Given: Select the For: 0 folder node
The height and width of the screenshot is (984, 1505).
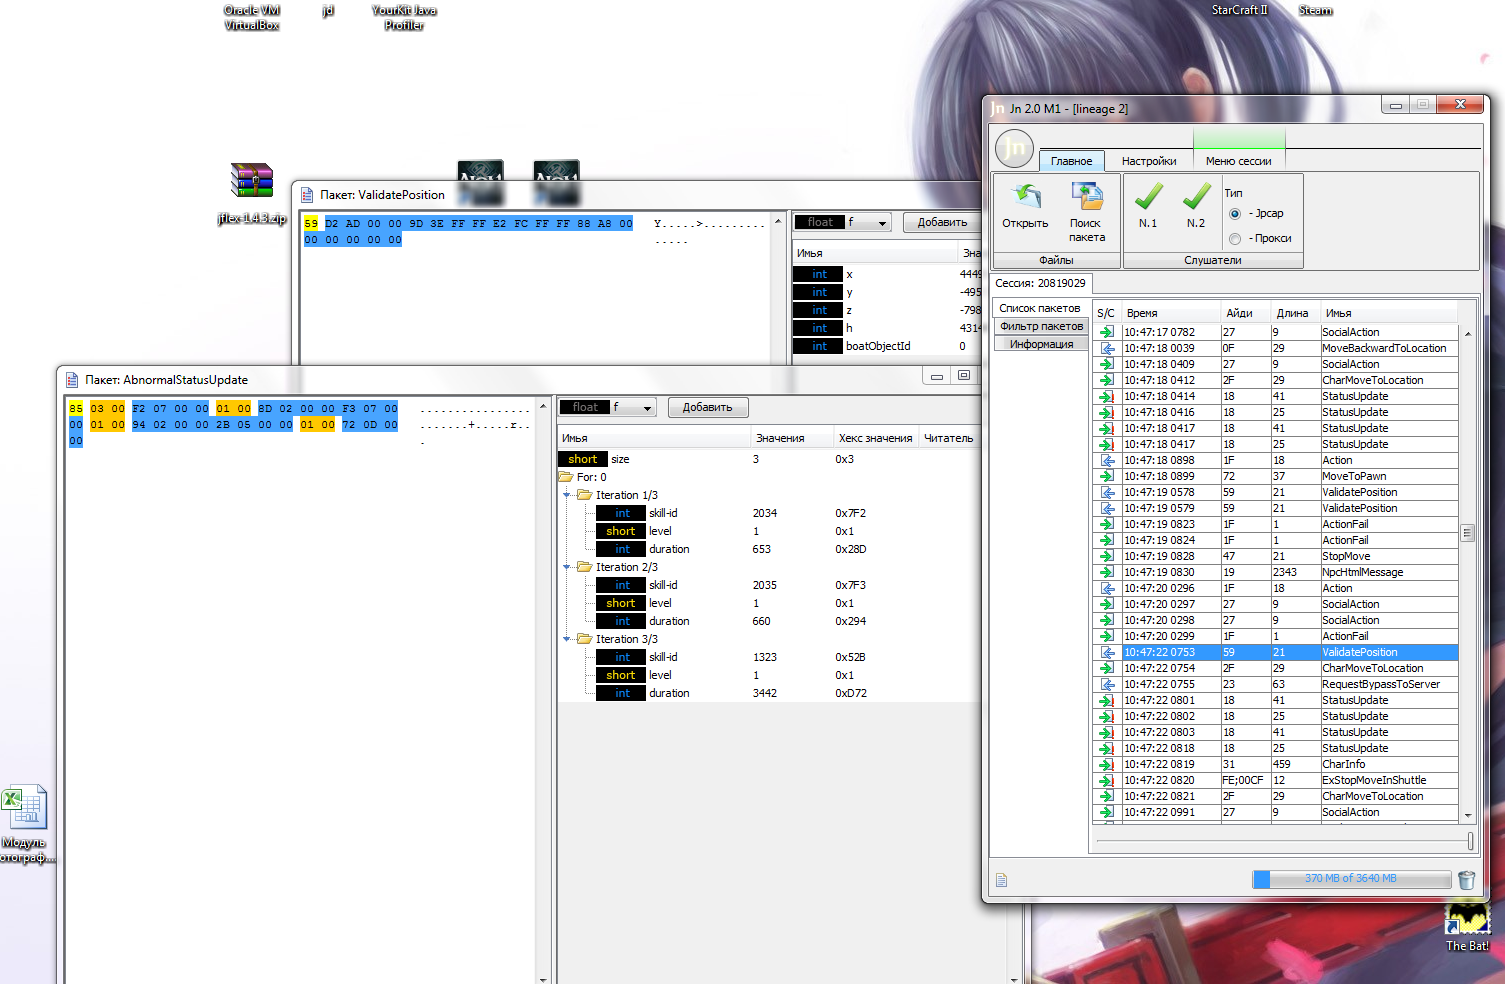Looking at the screenshot, I should [x=583, y=477].
